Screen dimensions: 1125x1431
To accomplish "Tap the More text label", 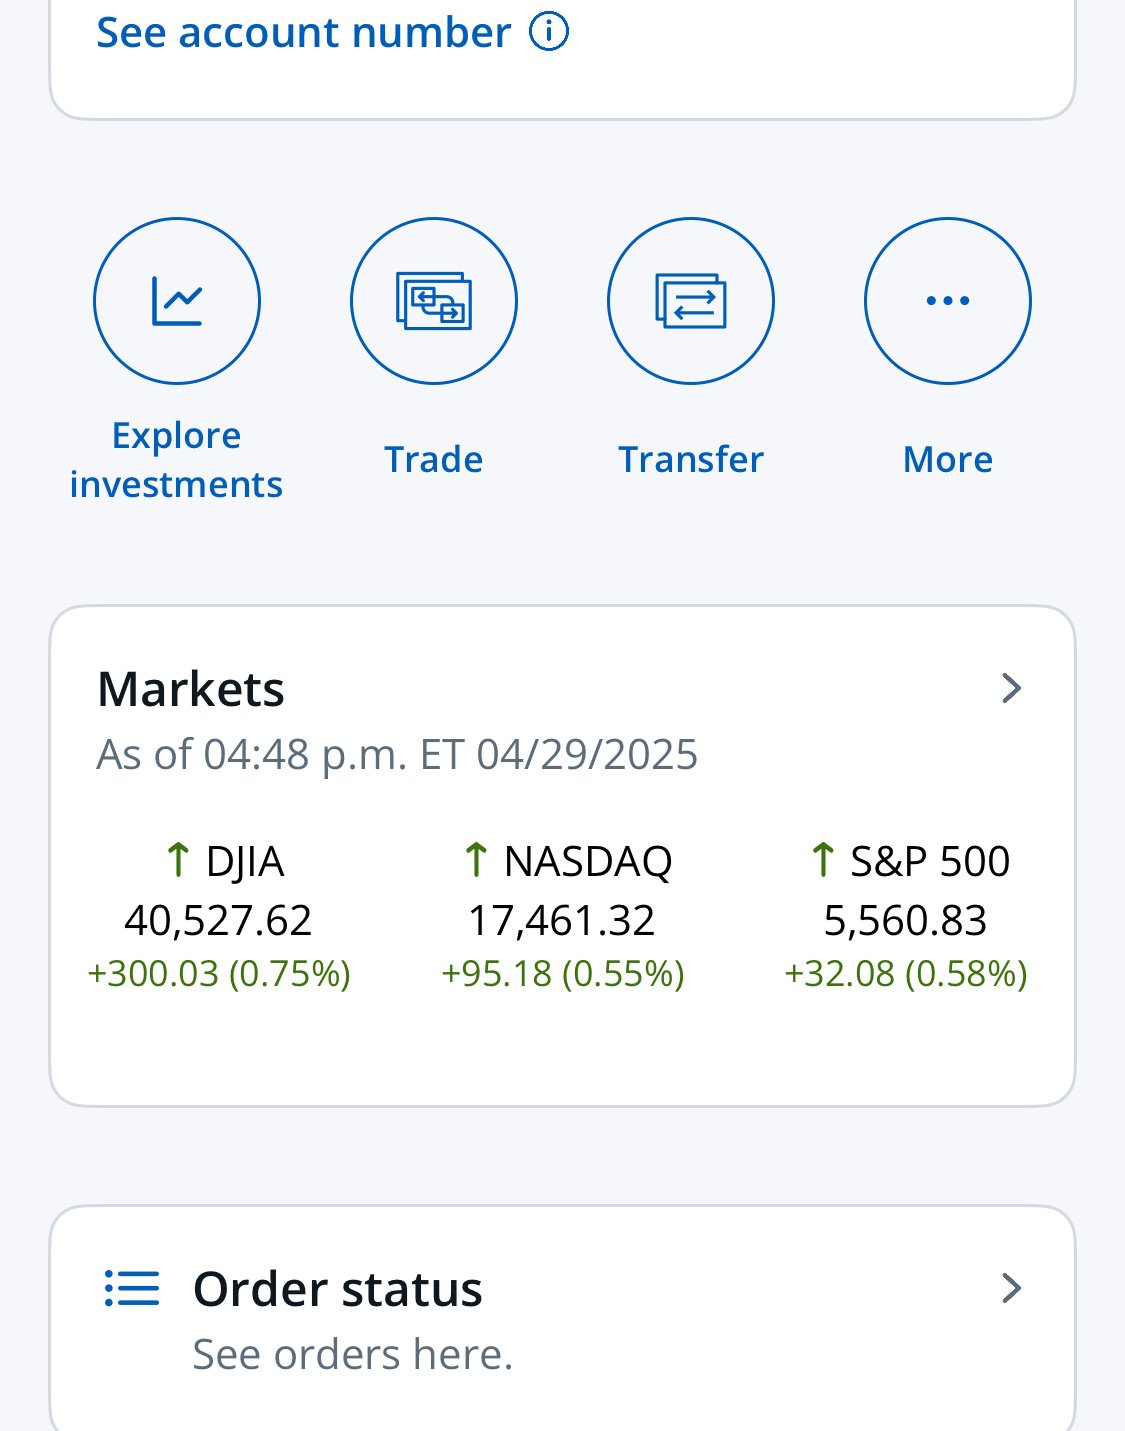I will pyautogui.click(x=948, y=460).
